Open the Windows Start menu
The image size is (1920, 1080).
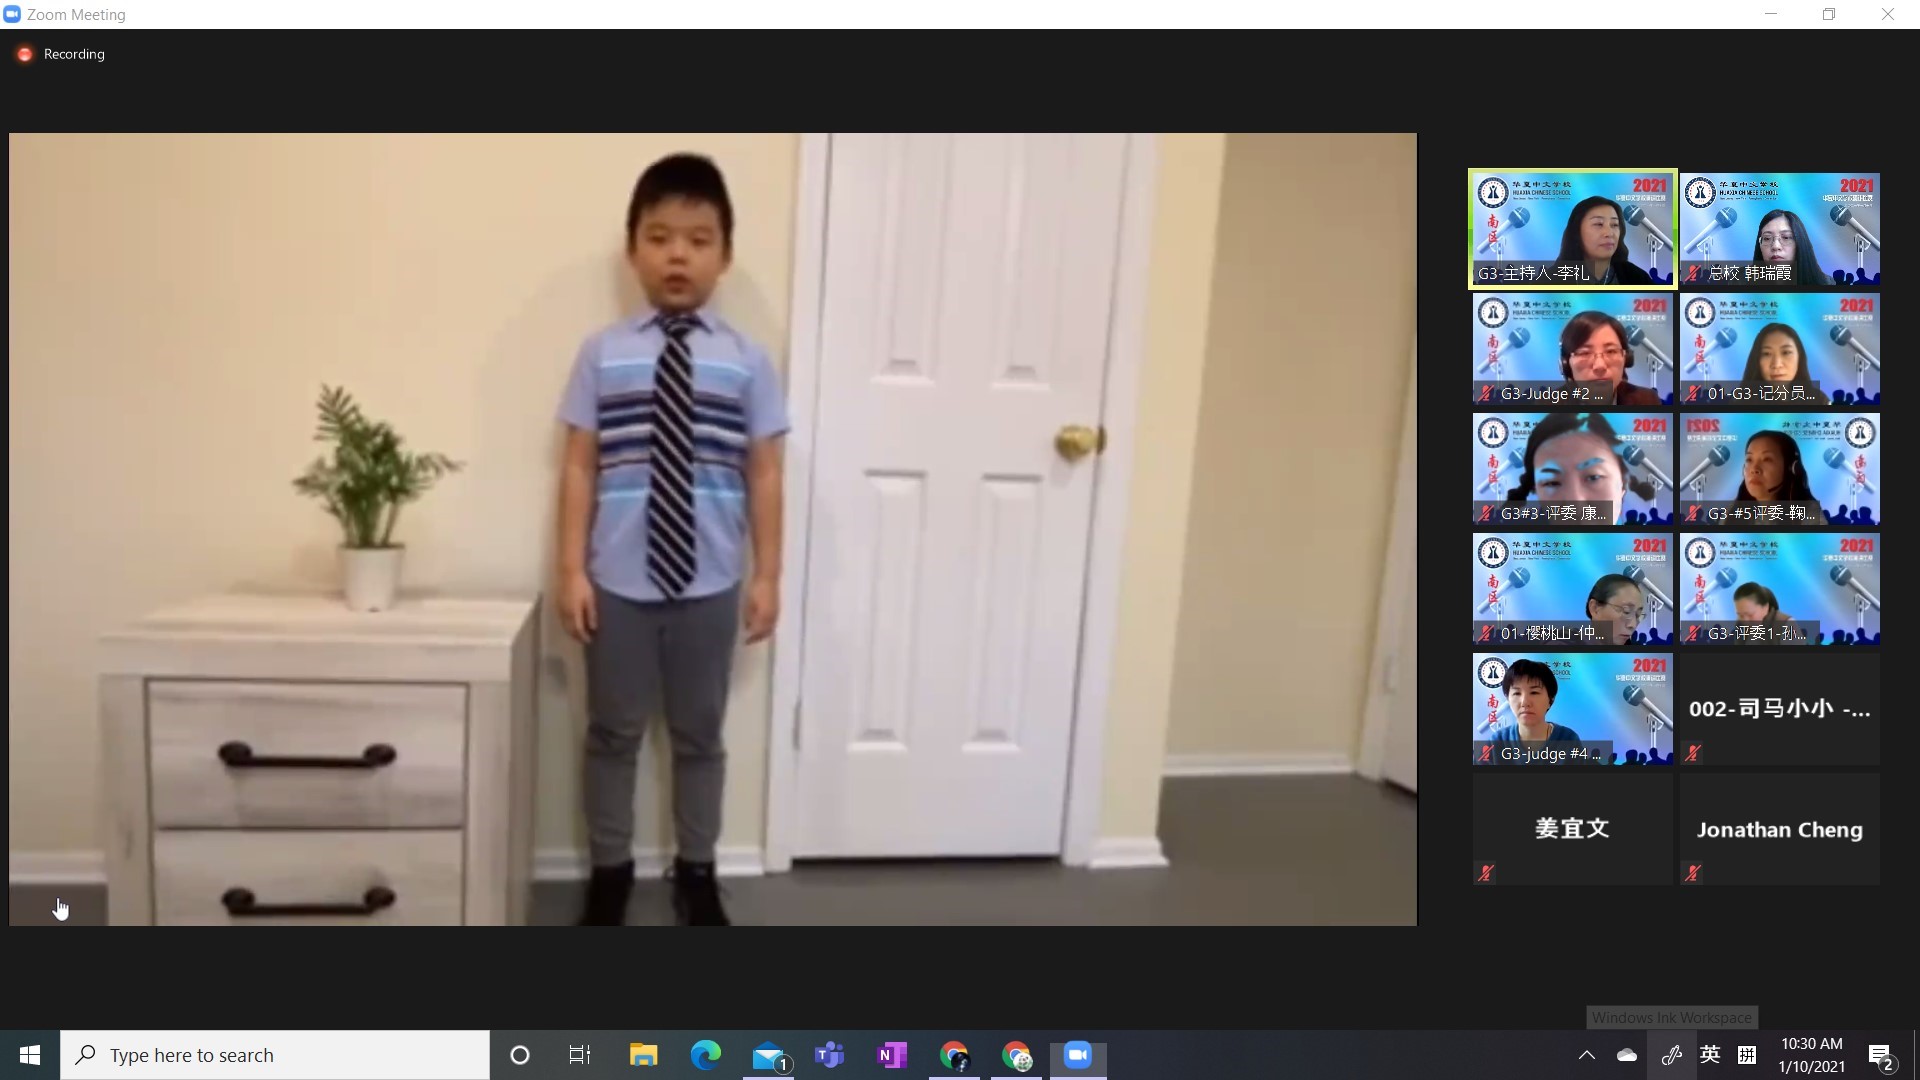point(30,1055)
